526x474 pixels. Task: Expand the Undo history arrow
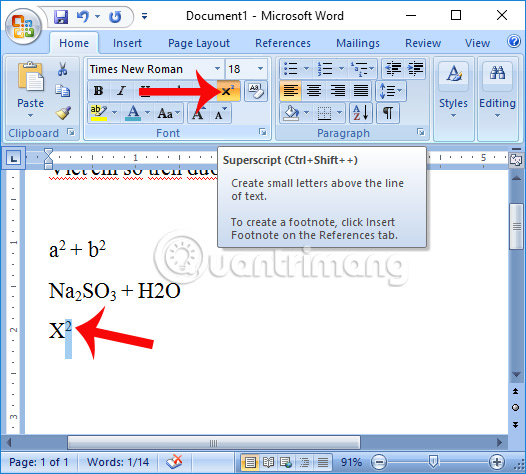pyautogui.click(x=98, y=16)
